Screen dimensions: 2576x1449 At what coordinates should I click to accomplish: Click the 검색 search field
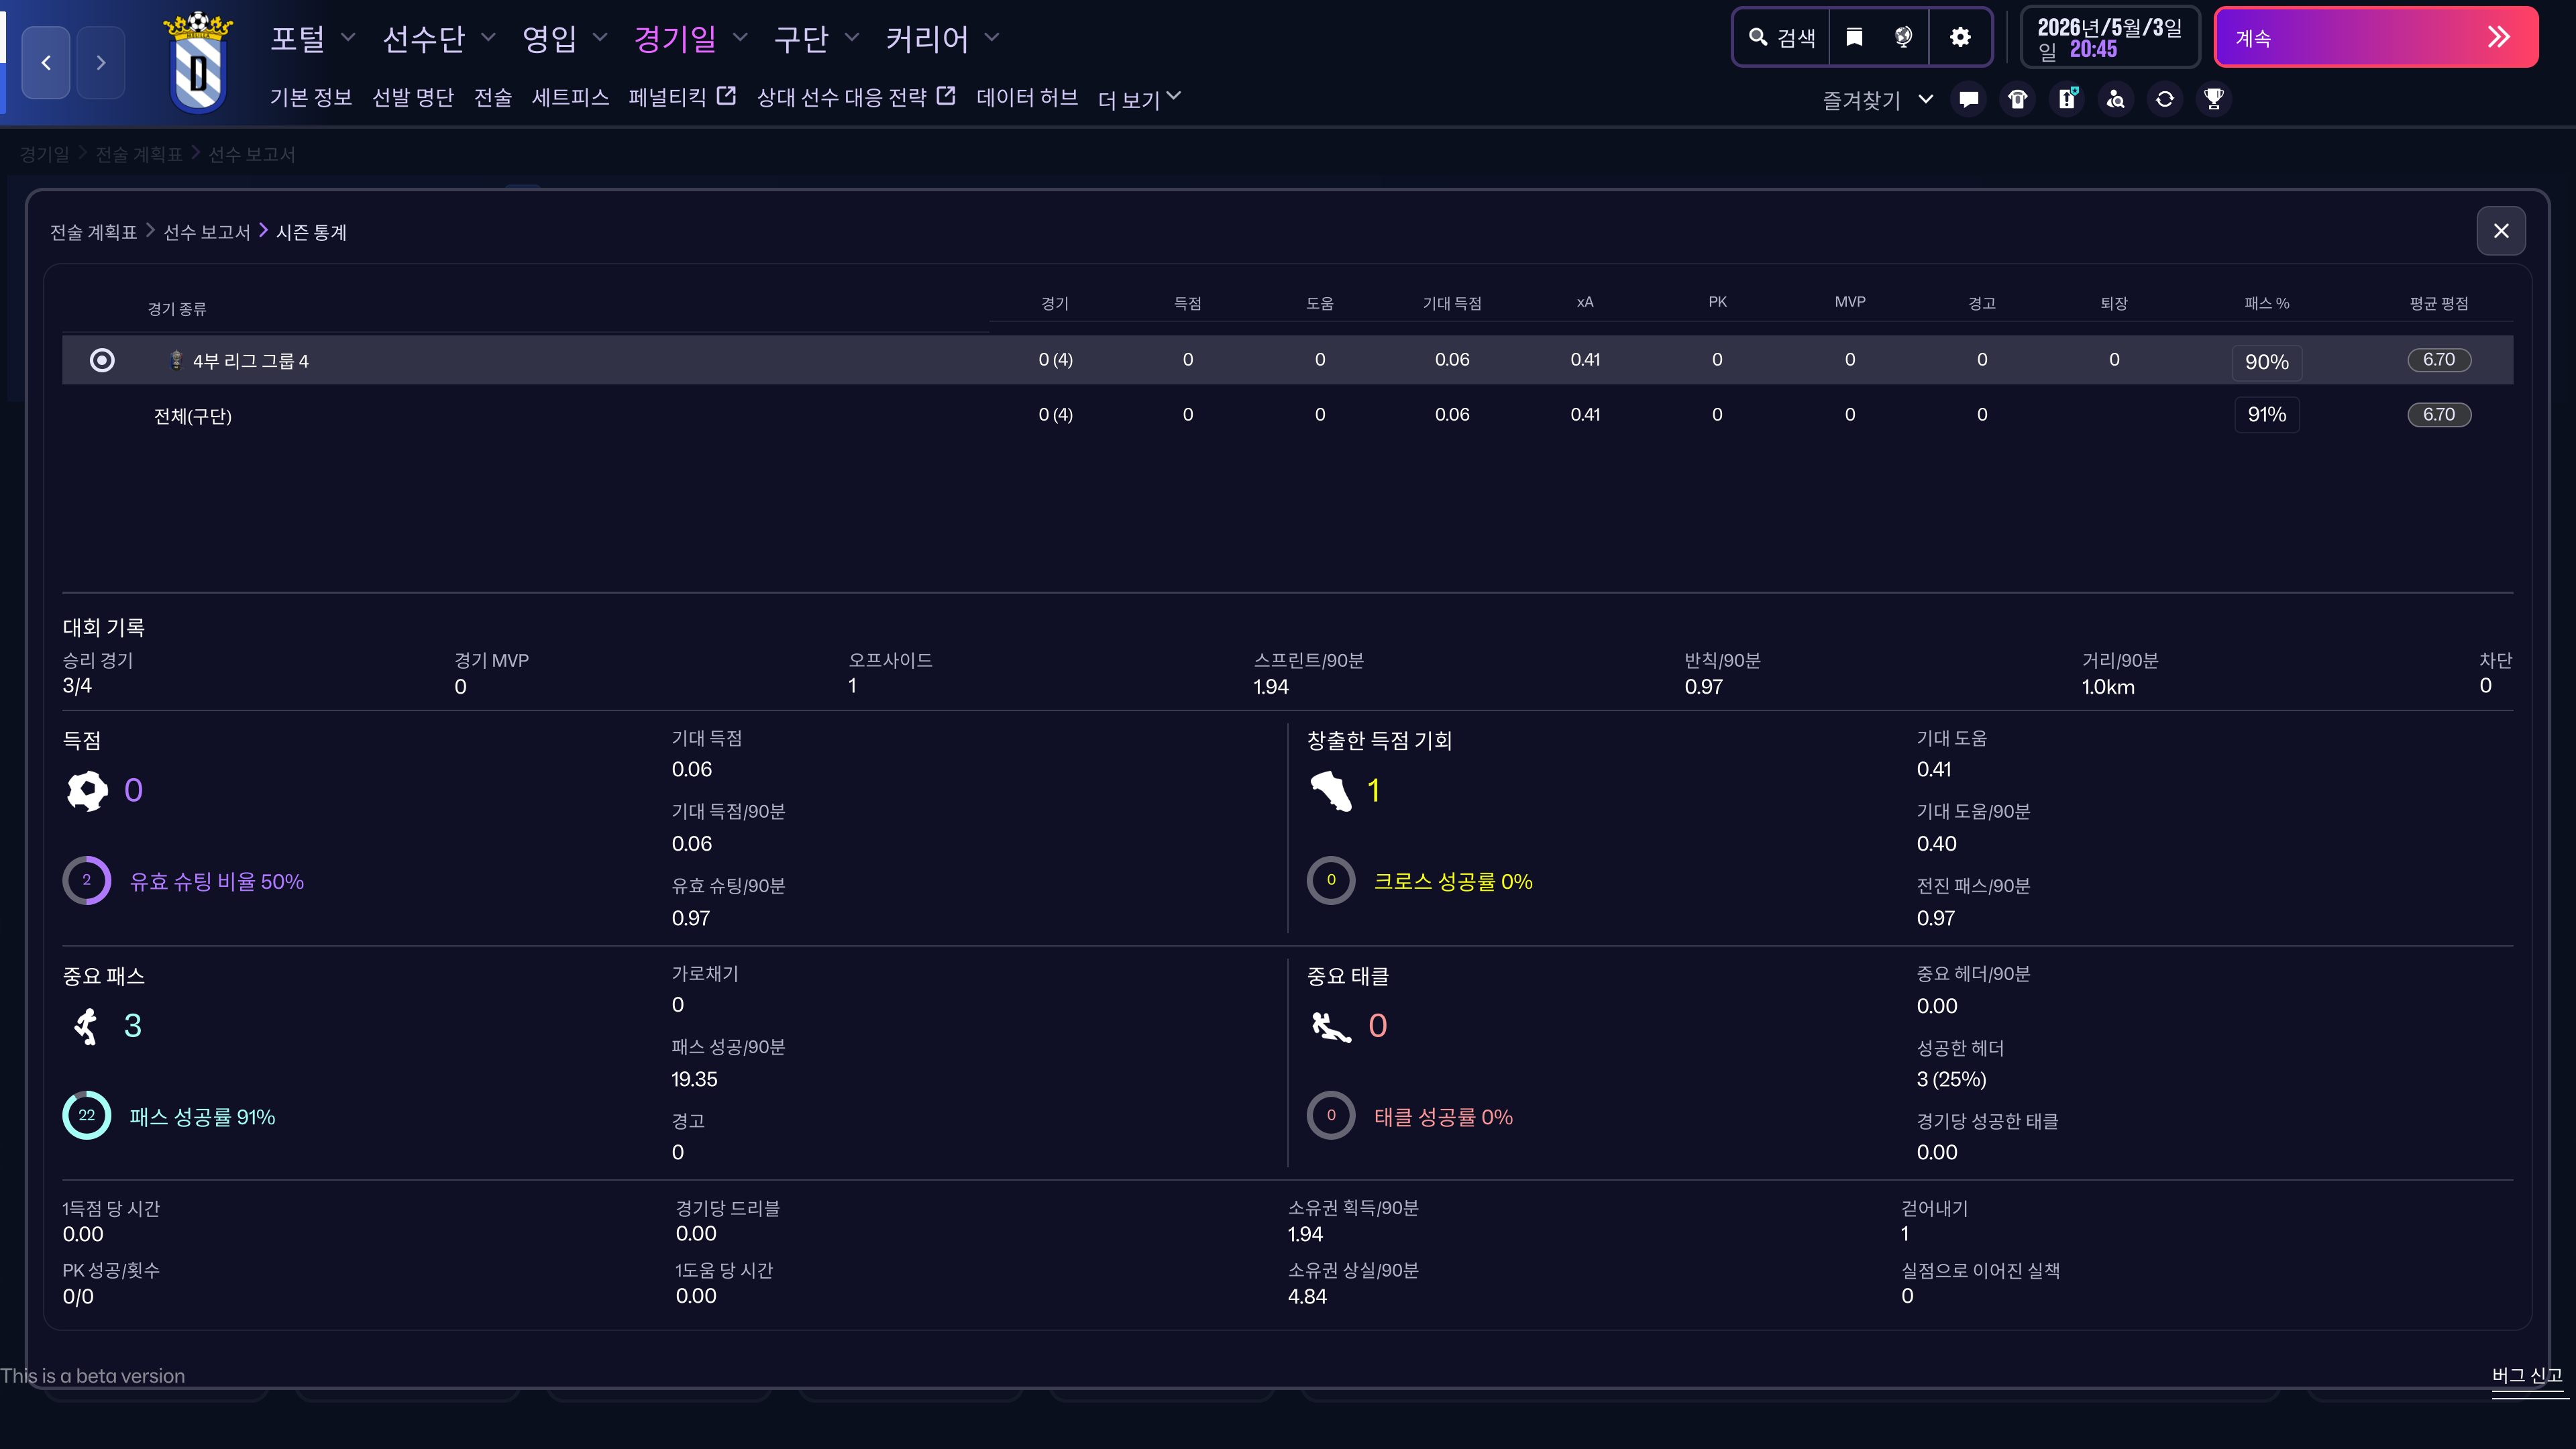click(1782, 38)
